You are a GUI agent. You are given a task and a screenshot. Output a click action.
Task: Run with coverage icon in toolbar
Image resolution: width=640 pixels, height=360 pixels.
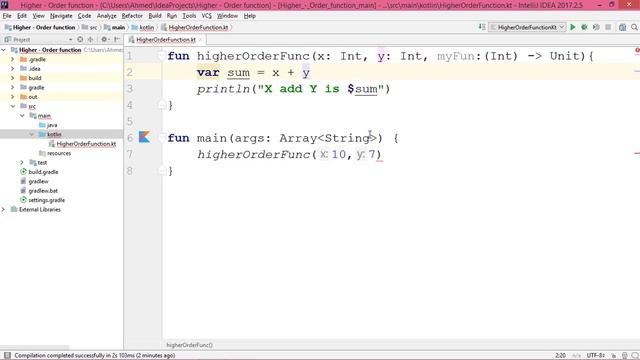596,27
